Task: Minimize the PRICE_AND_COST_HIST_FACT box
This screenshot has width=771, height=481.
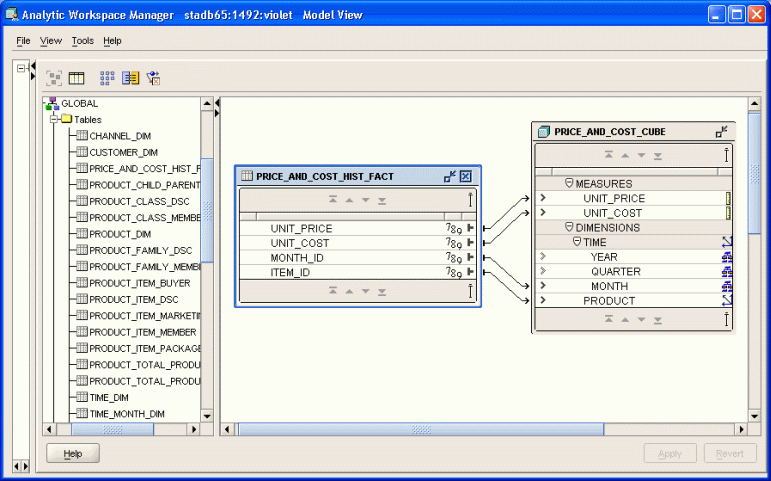Action: (x=450, y=176)
